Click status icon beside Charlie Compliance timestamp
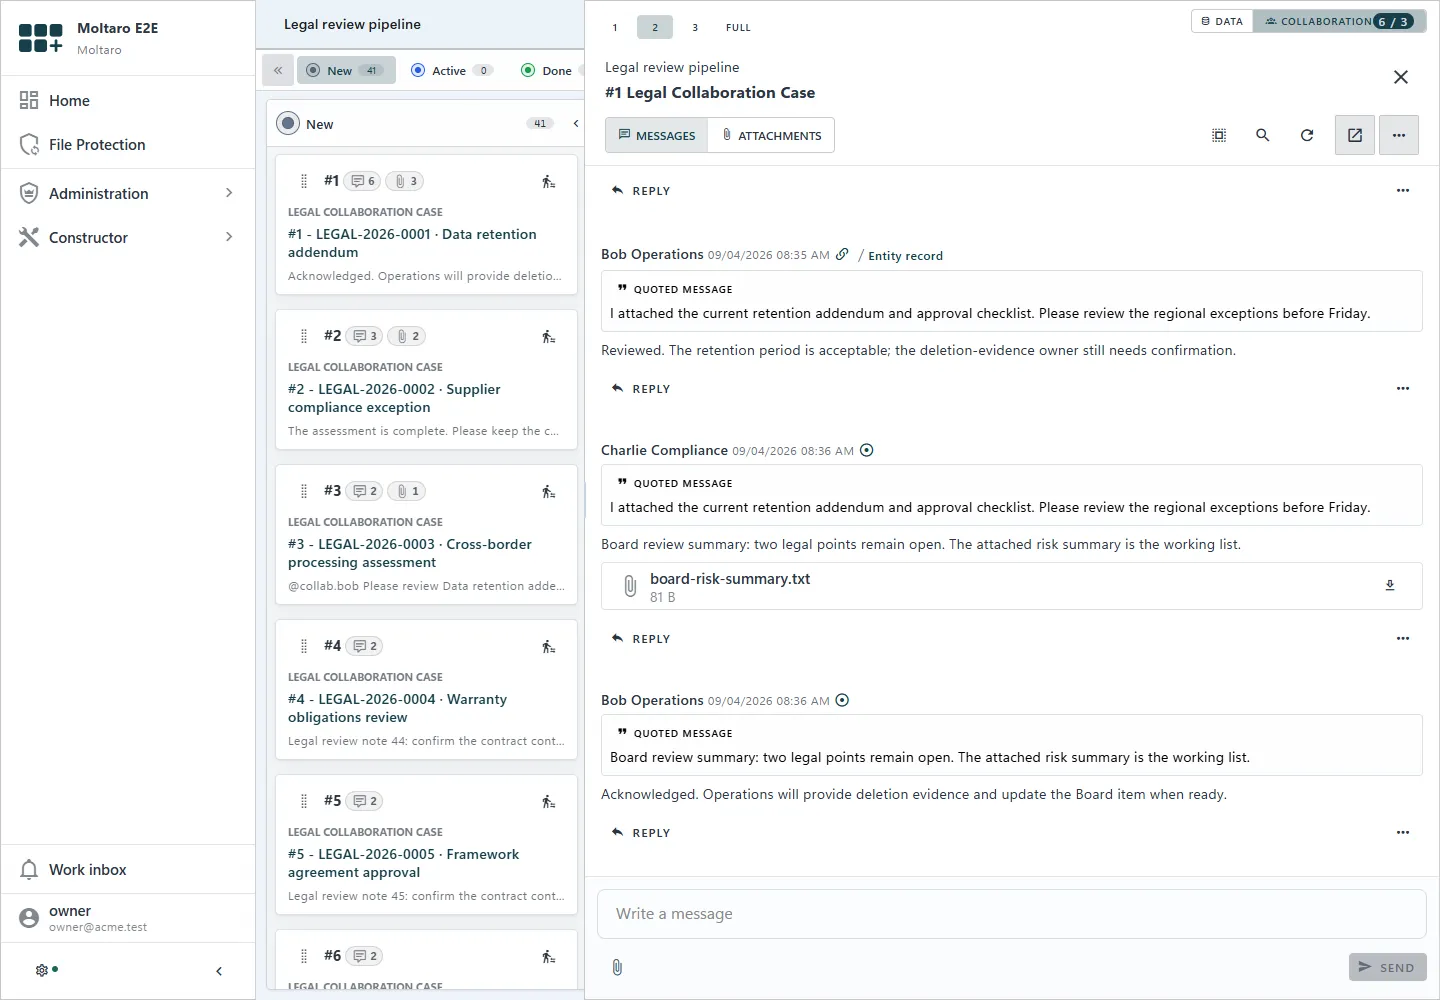The width and height of the screenshot is (1440, 1000). [867, 450]
